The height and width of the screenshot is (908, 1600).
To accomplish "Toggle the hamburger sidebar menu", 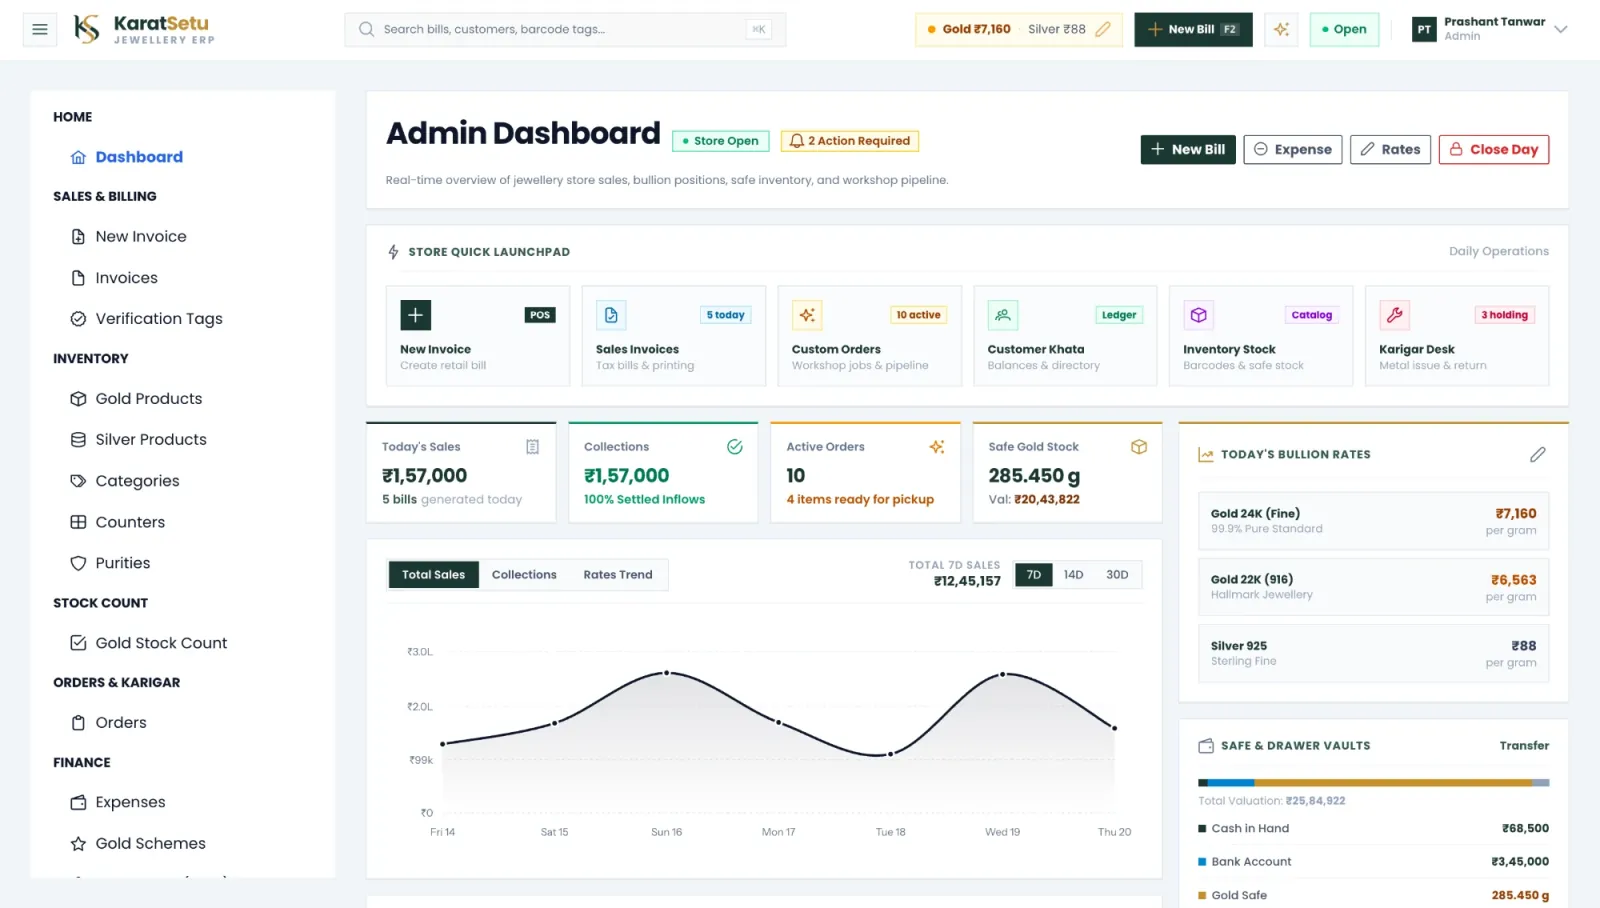I will [x=40, y=29].
